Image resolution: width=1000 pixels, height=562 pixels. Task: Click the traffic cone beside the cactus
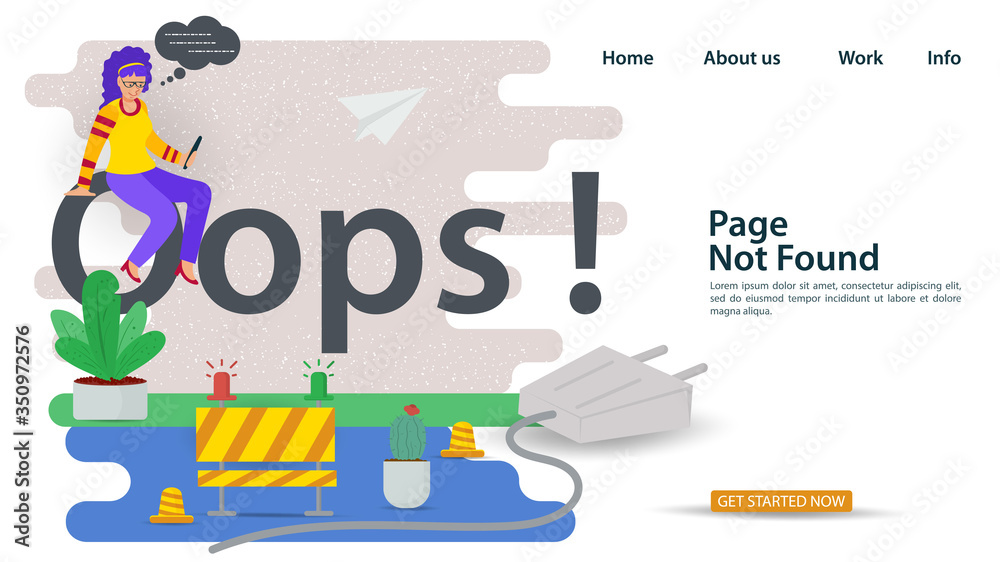(x=462, y=440)
